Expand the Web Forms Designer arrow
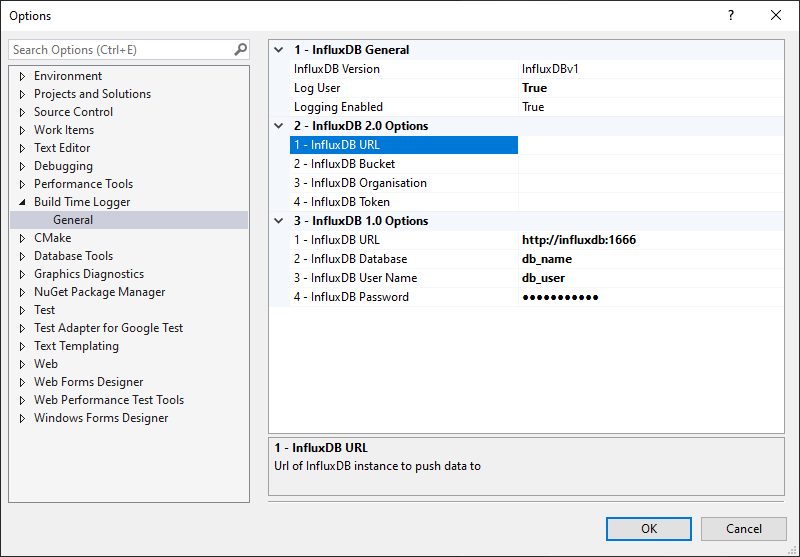 (22, 382)
